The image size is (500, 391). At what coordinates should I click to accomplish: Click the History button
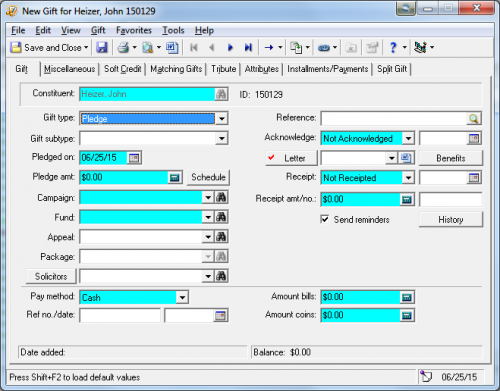tap(451, 220)
